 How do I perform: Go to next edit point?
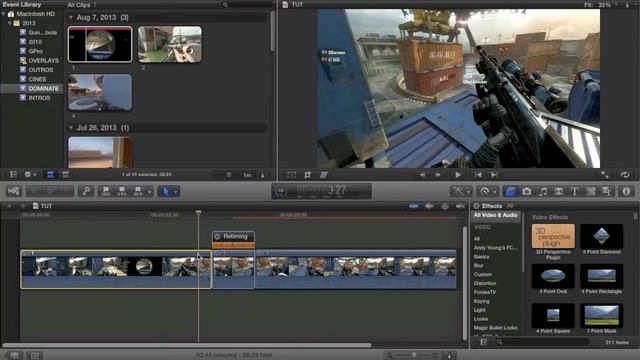(x=494, y=175)
